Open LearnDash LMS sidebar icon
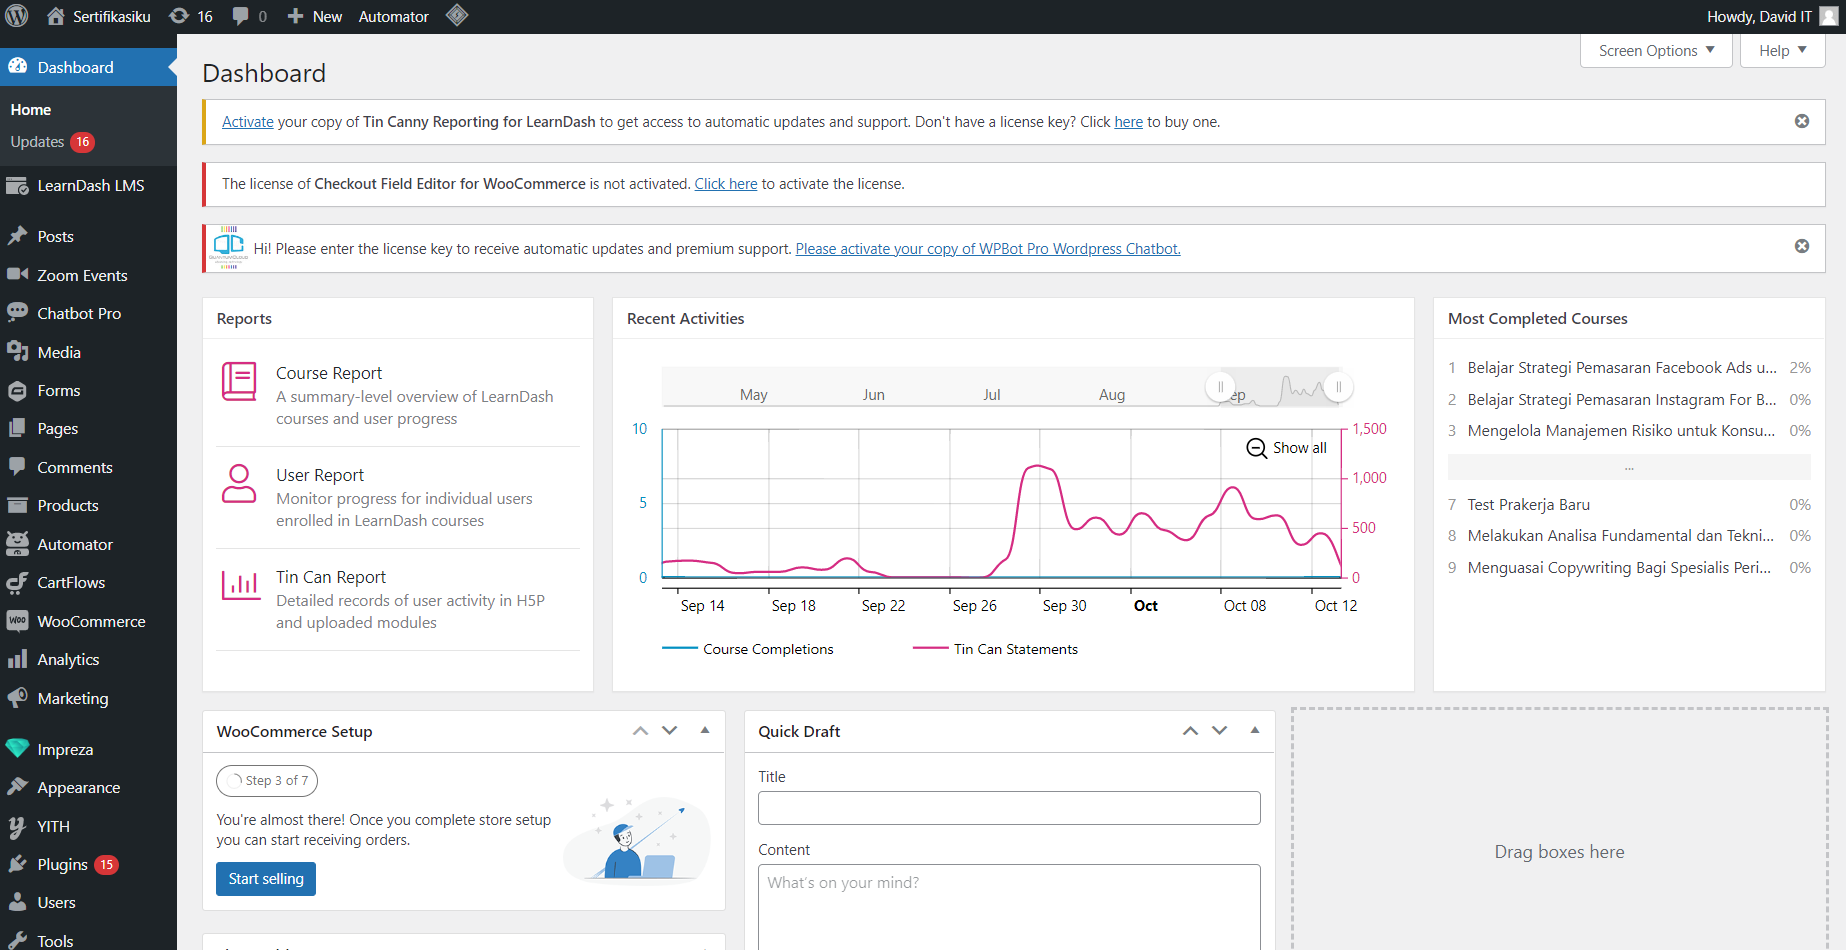Viewport: 1846px width, 950px height. (17, 186)
